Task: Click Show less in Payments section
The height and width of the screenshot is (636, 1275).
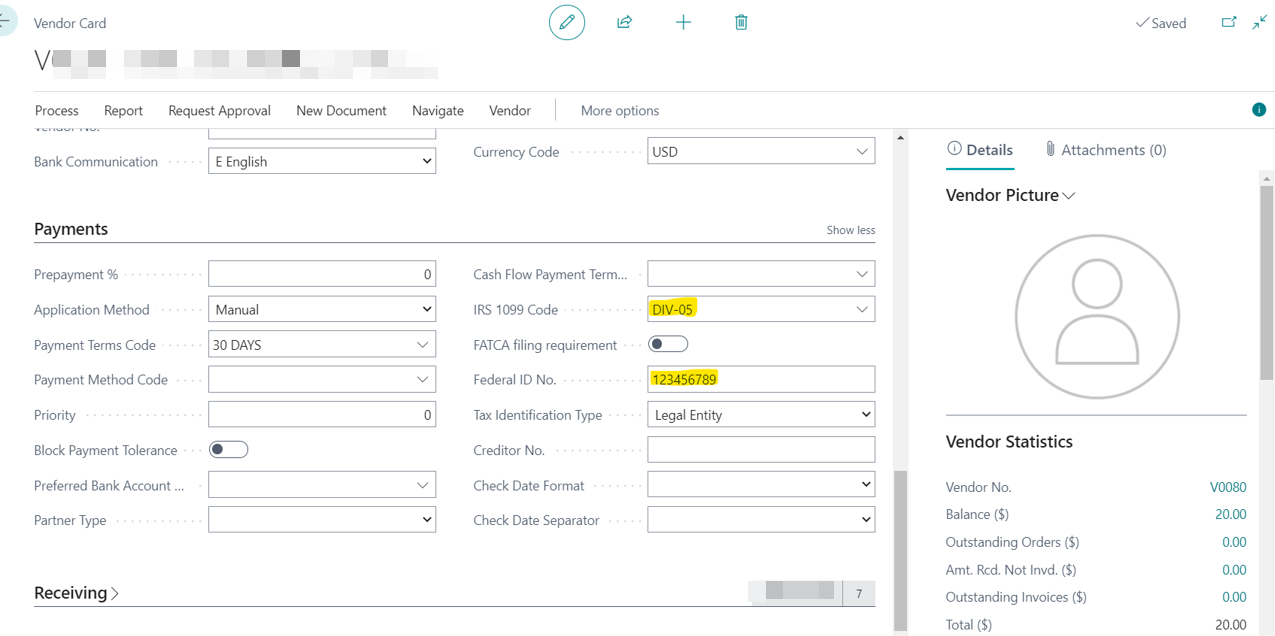Action: (x=850, y=230)
